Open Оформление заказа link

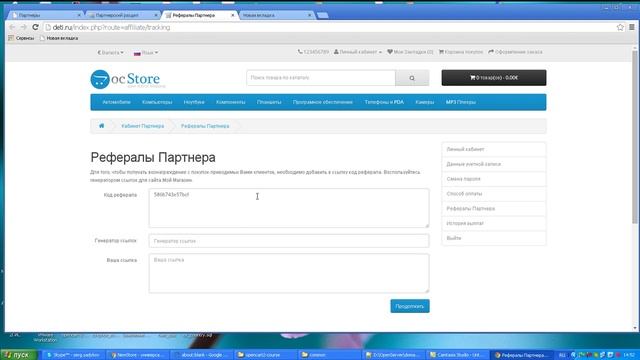coord(516,52)
